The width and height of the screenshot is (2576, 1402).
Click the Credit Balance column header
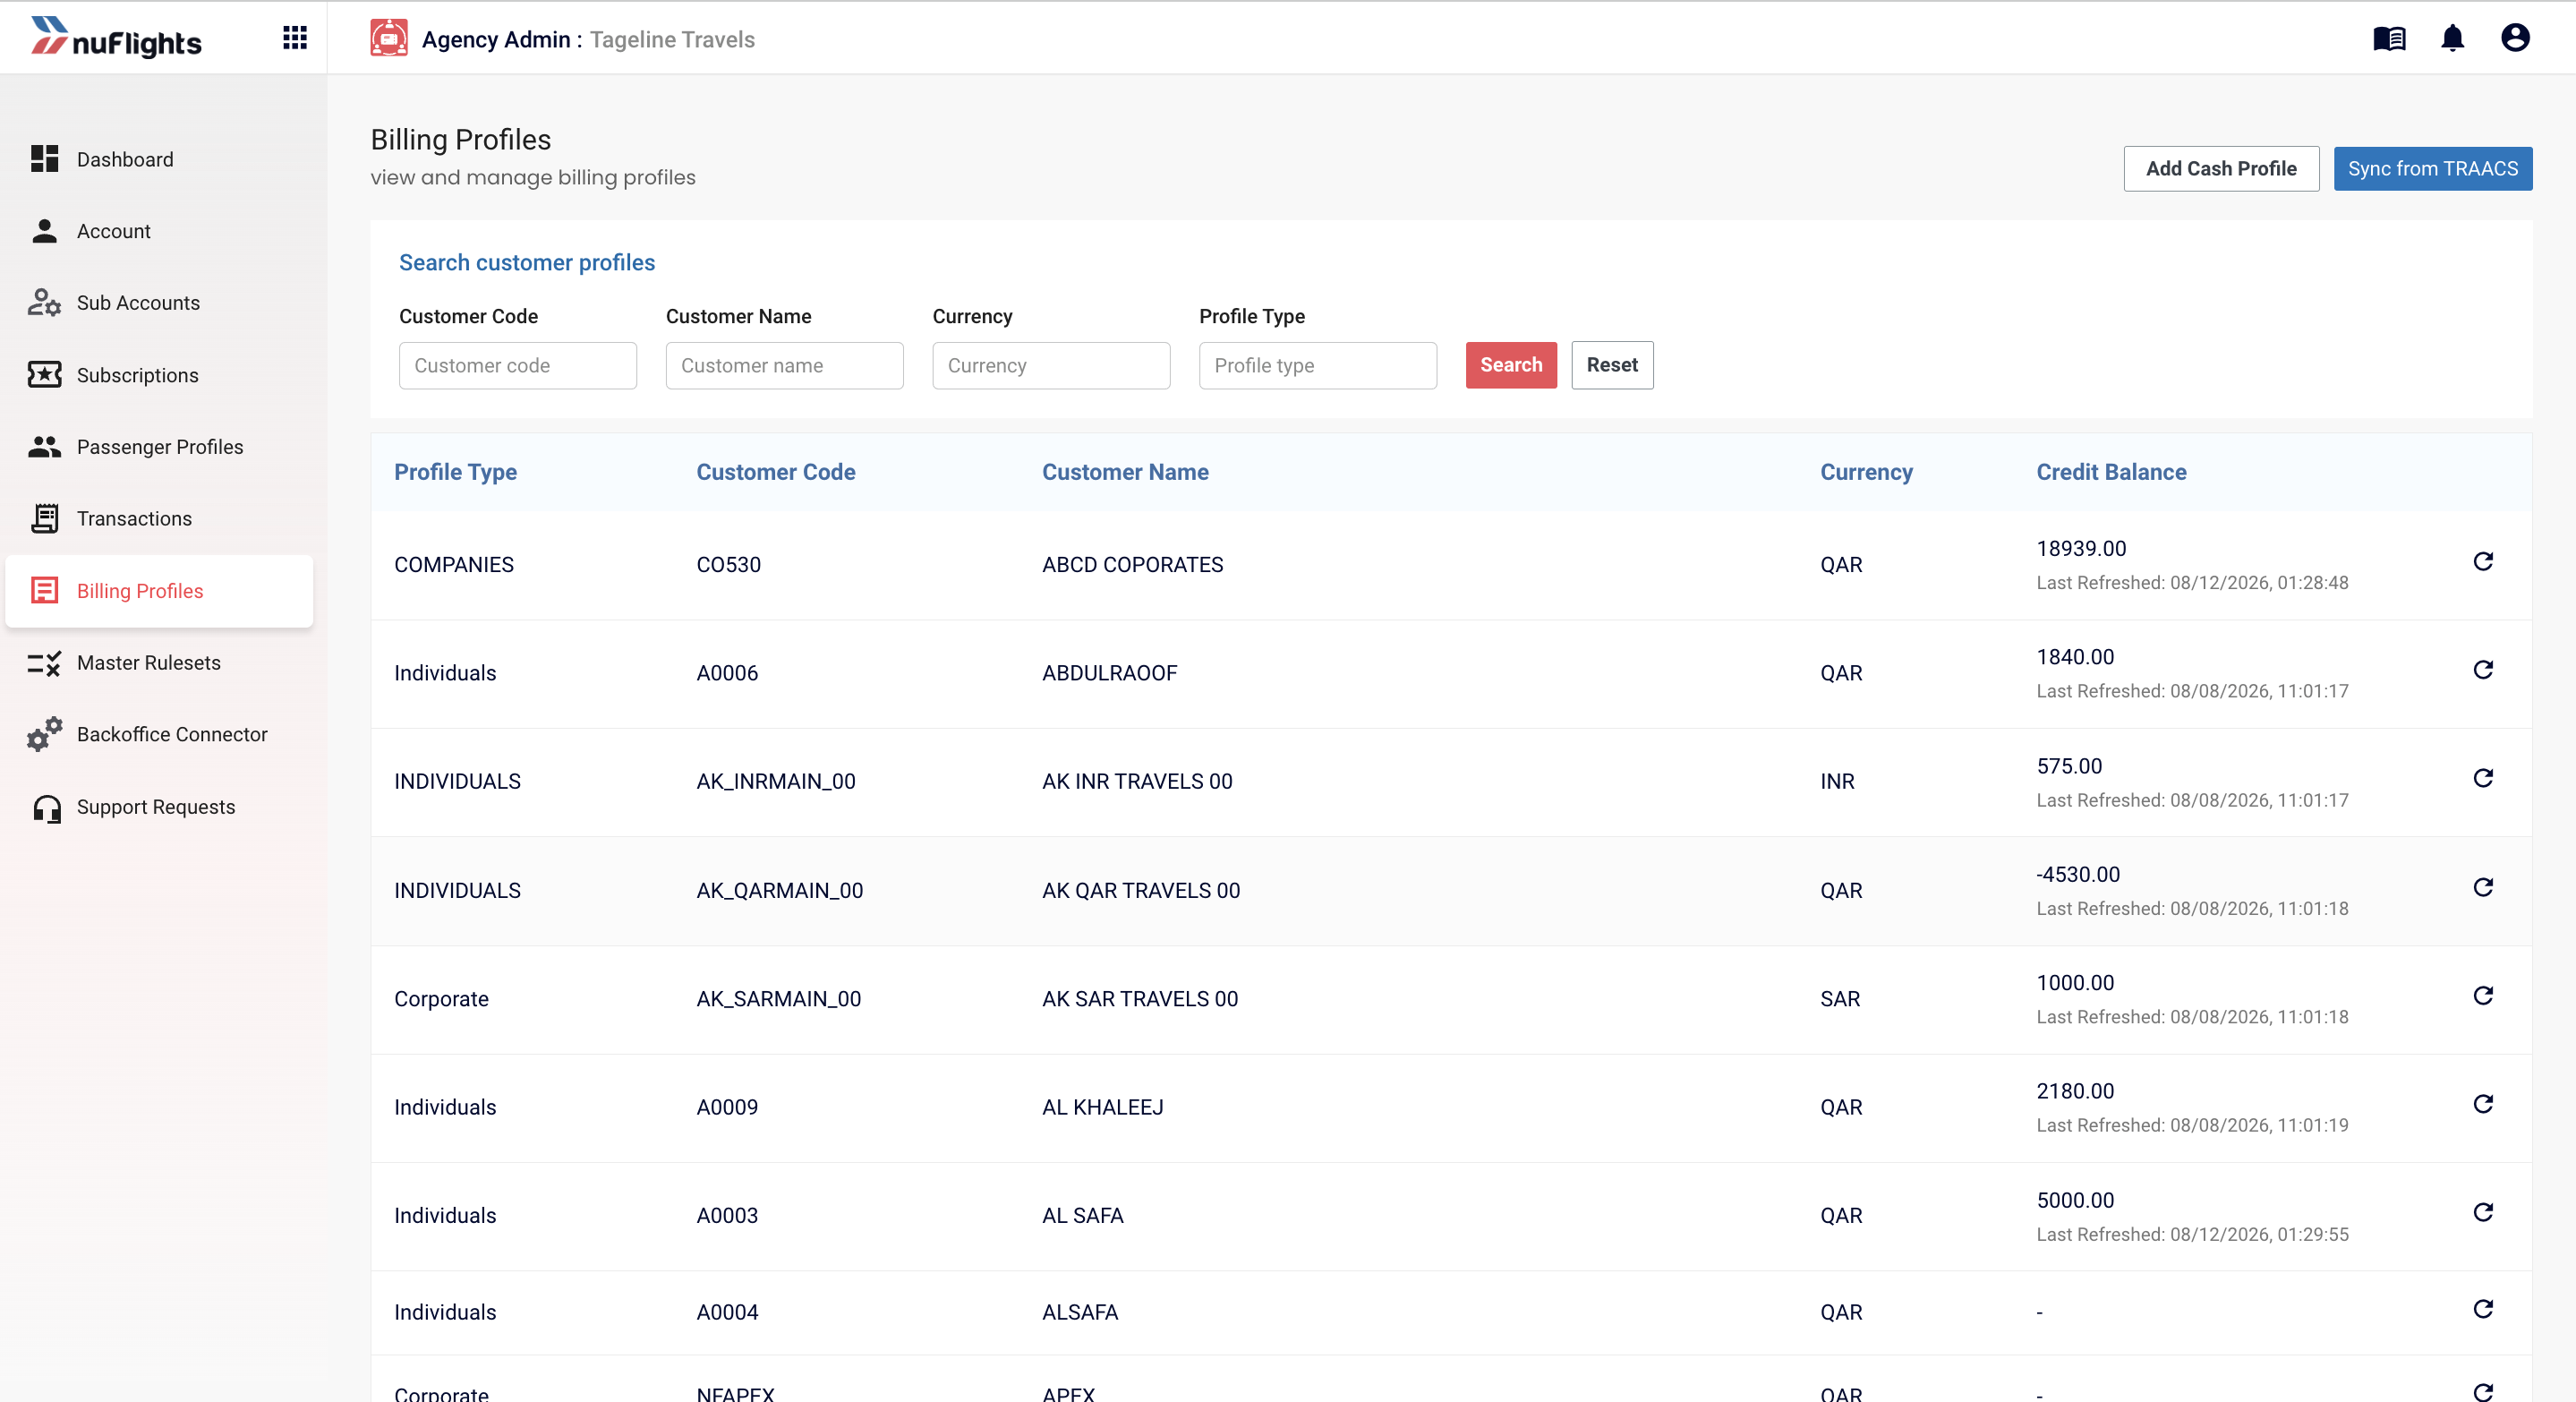tap(2111, 472)
